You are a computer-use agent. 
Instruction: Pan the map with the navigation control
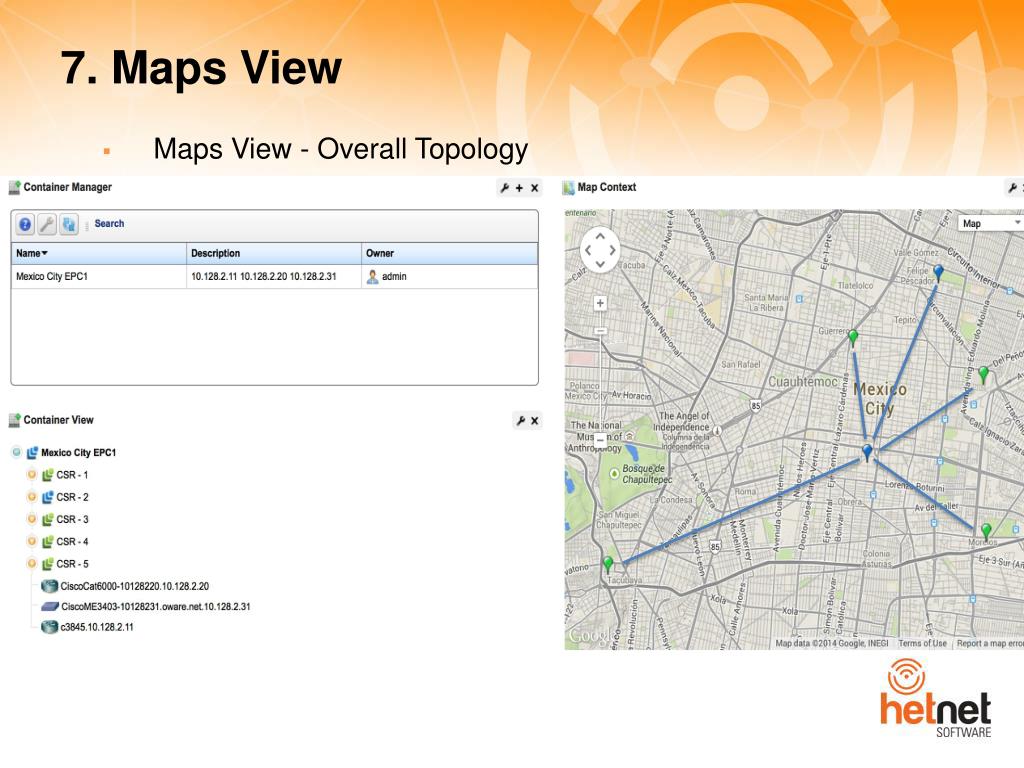600,249
